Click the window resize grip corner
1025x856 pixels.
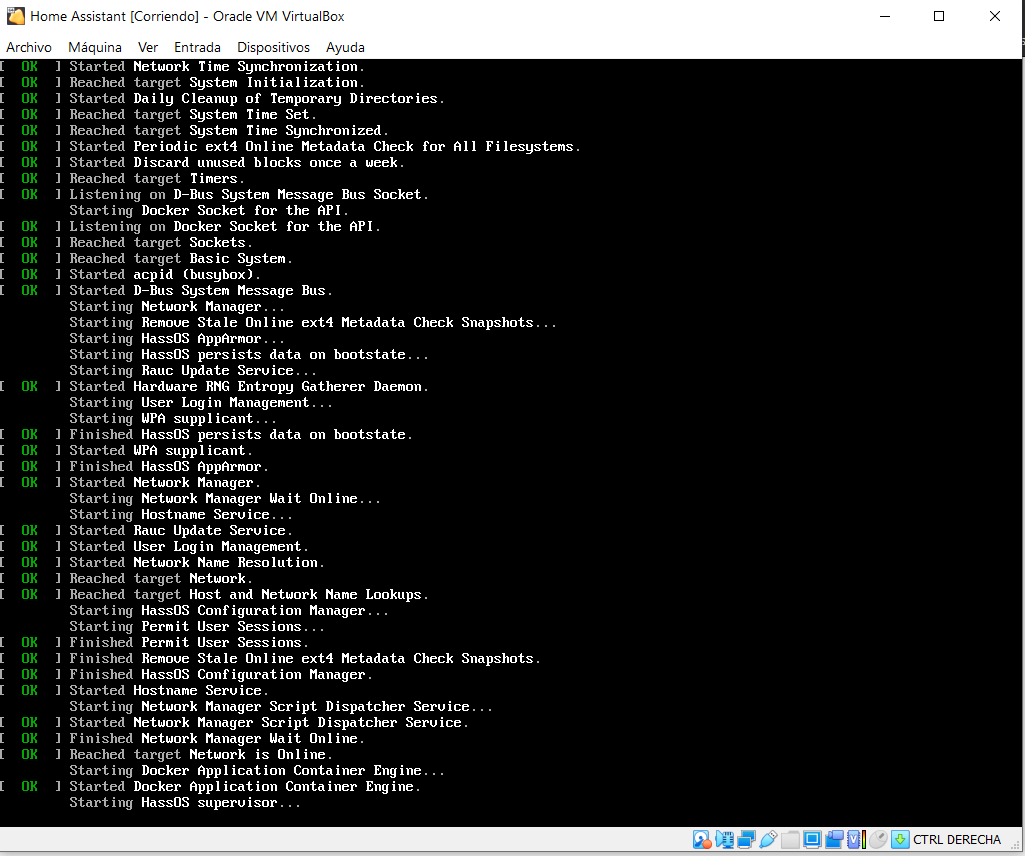pyautogui.click(x=1017, y=849)
